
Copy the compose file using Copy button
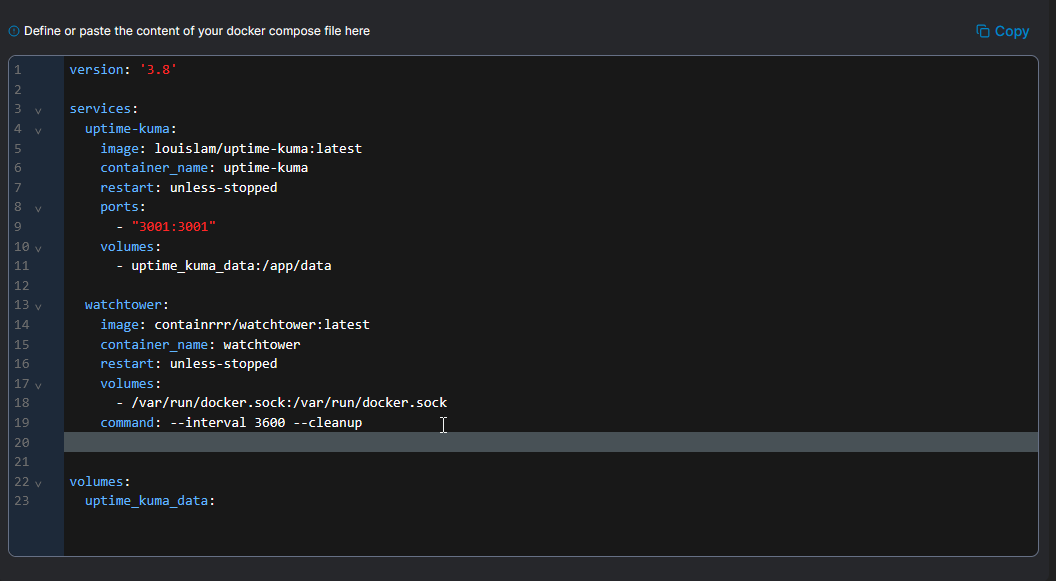pos(1002,31)
